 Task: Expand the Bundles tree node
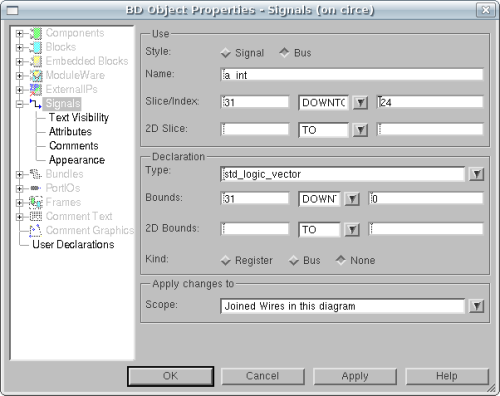tap(20, 174)
